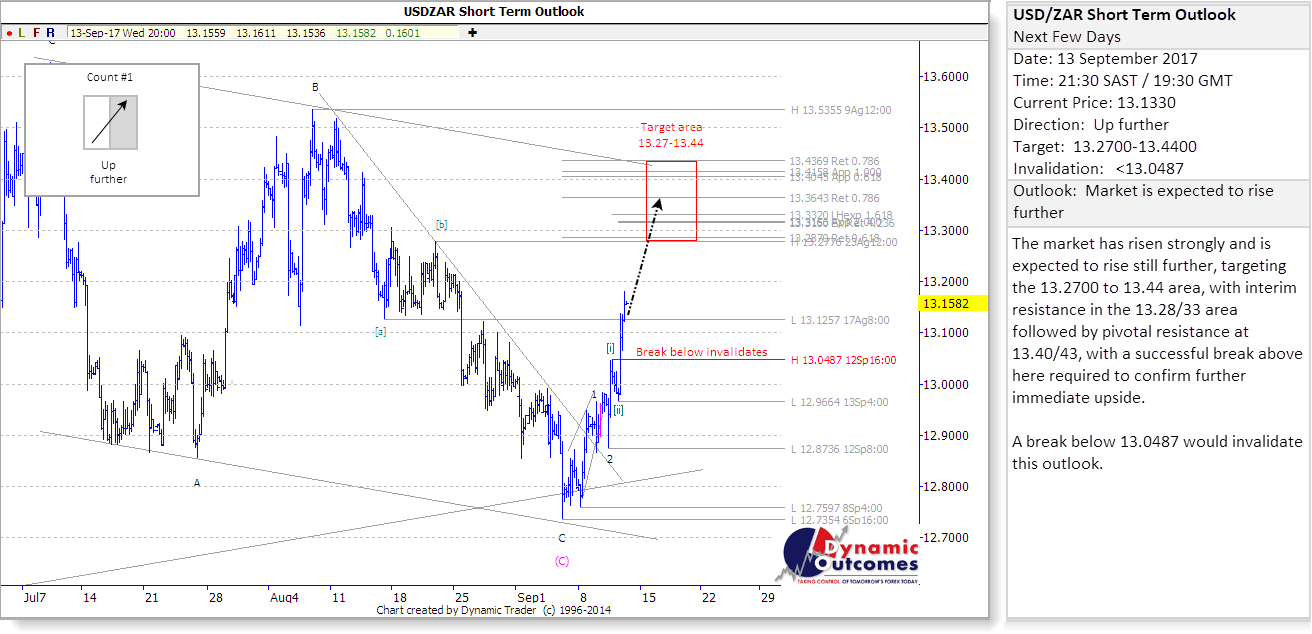
Task: Click the plus crosshair icon on data bar
Action: (x=471, y=33)
